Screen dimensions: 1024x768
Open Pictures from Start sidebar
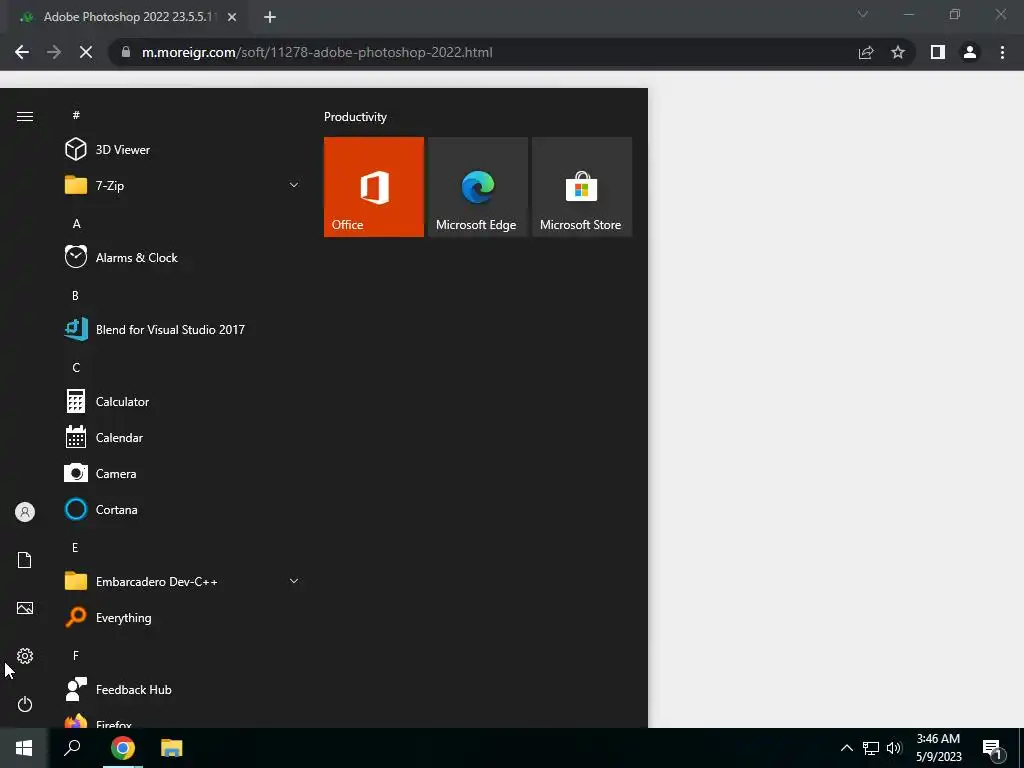tap(25, 608)
